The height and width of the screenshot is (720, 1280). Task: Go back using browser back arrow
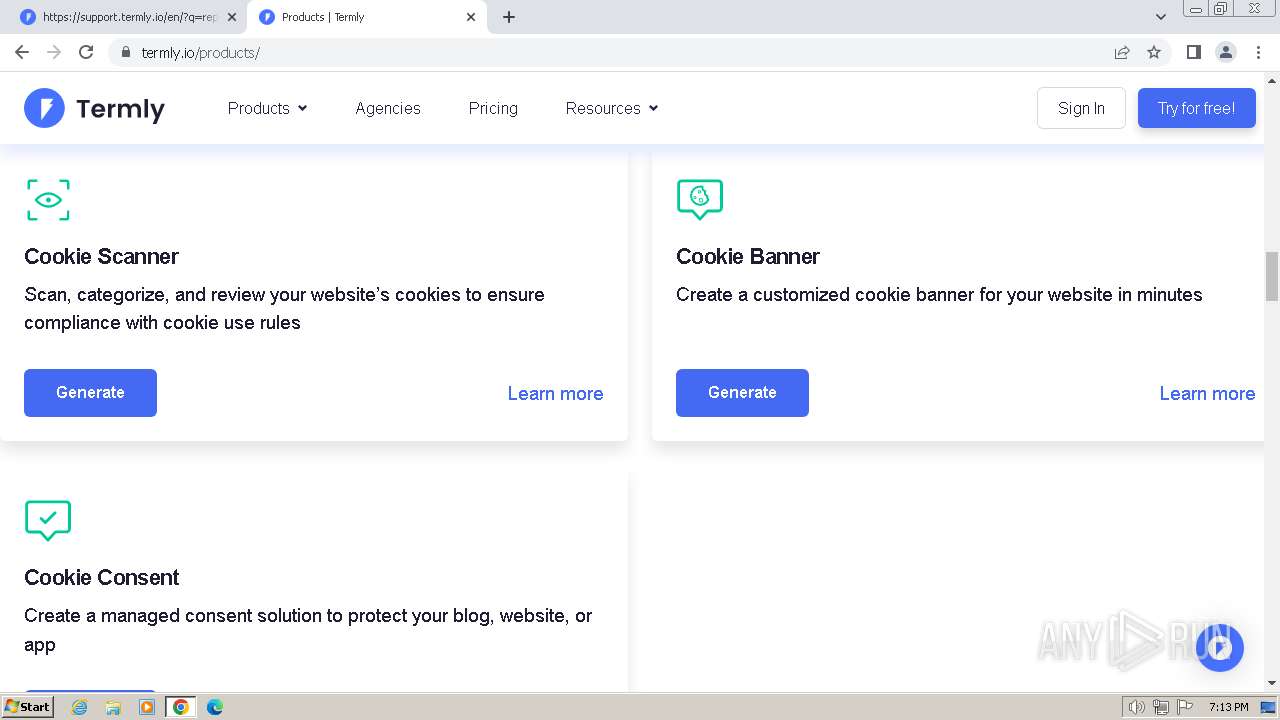(x=22, y=52)
